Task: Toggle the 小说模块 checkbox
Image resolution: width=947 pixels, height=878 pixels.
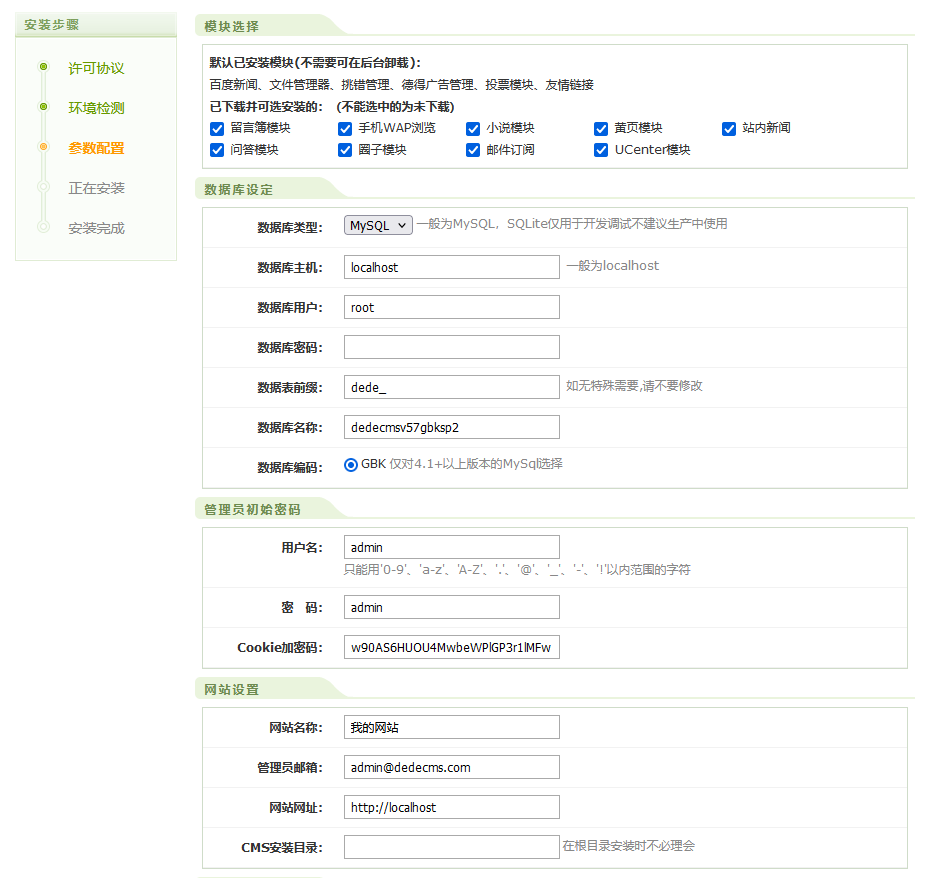Action: click(x=472, y=128)
